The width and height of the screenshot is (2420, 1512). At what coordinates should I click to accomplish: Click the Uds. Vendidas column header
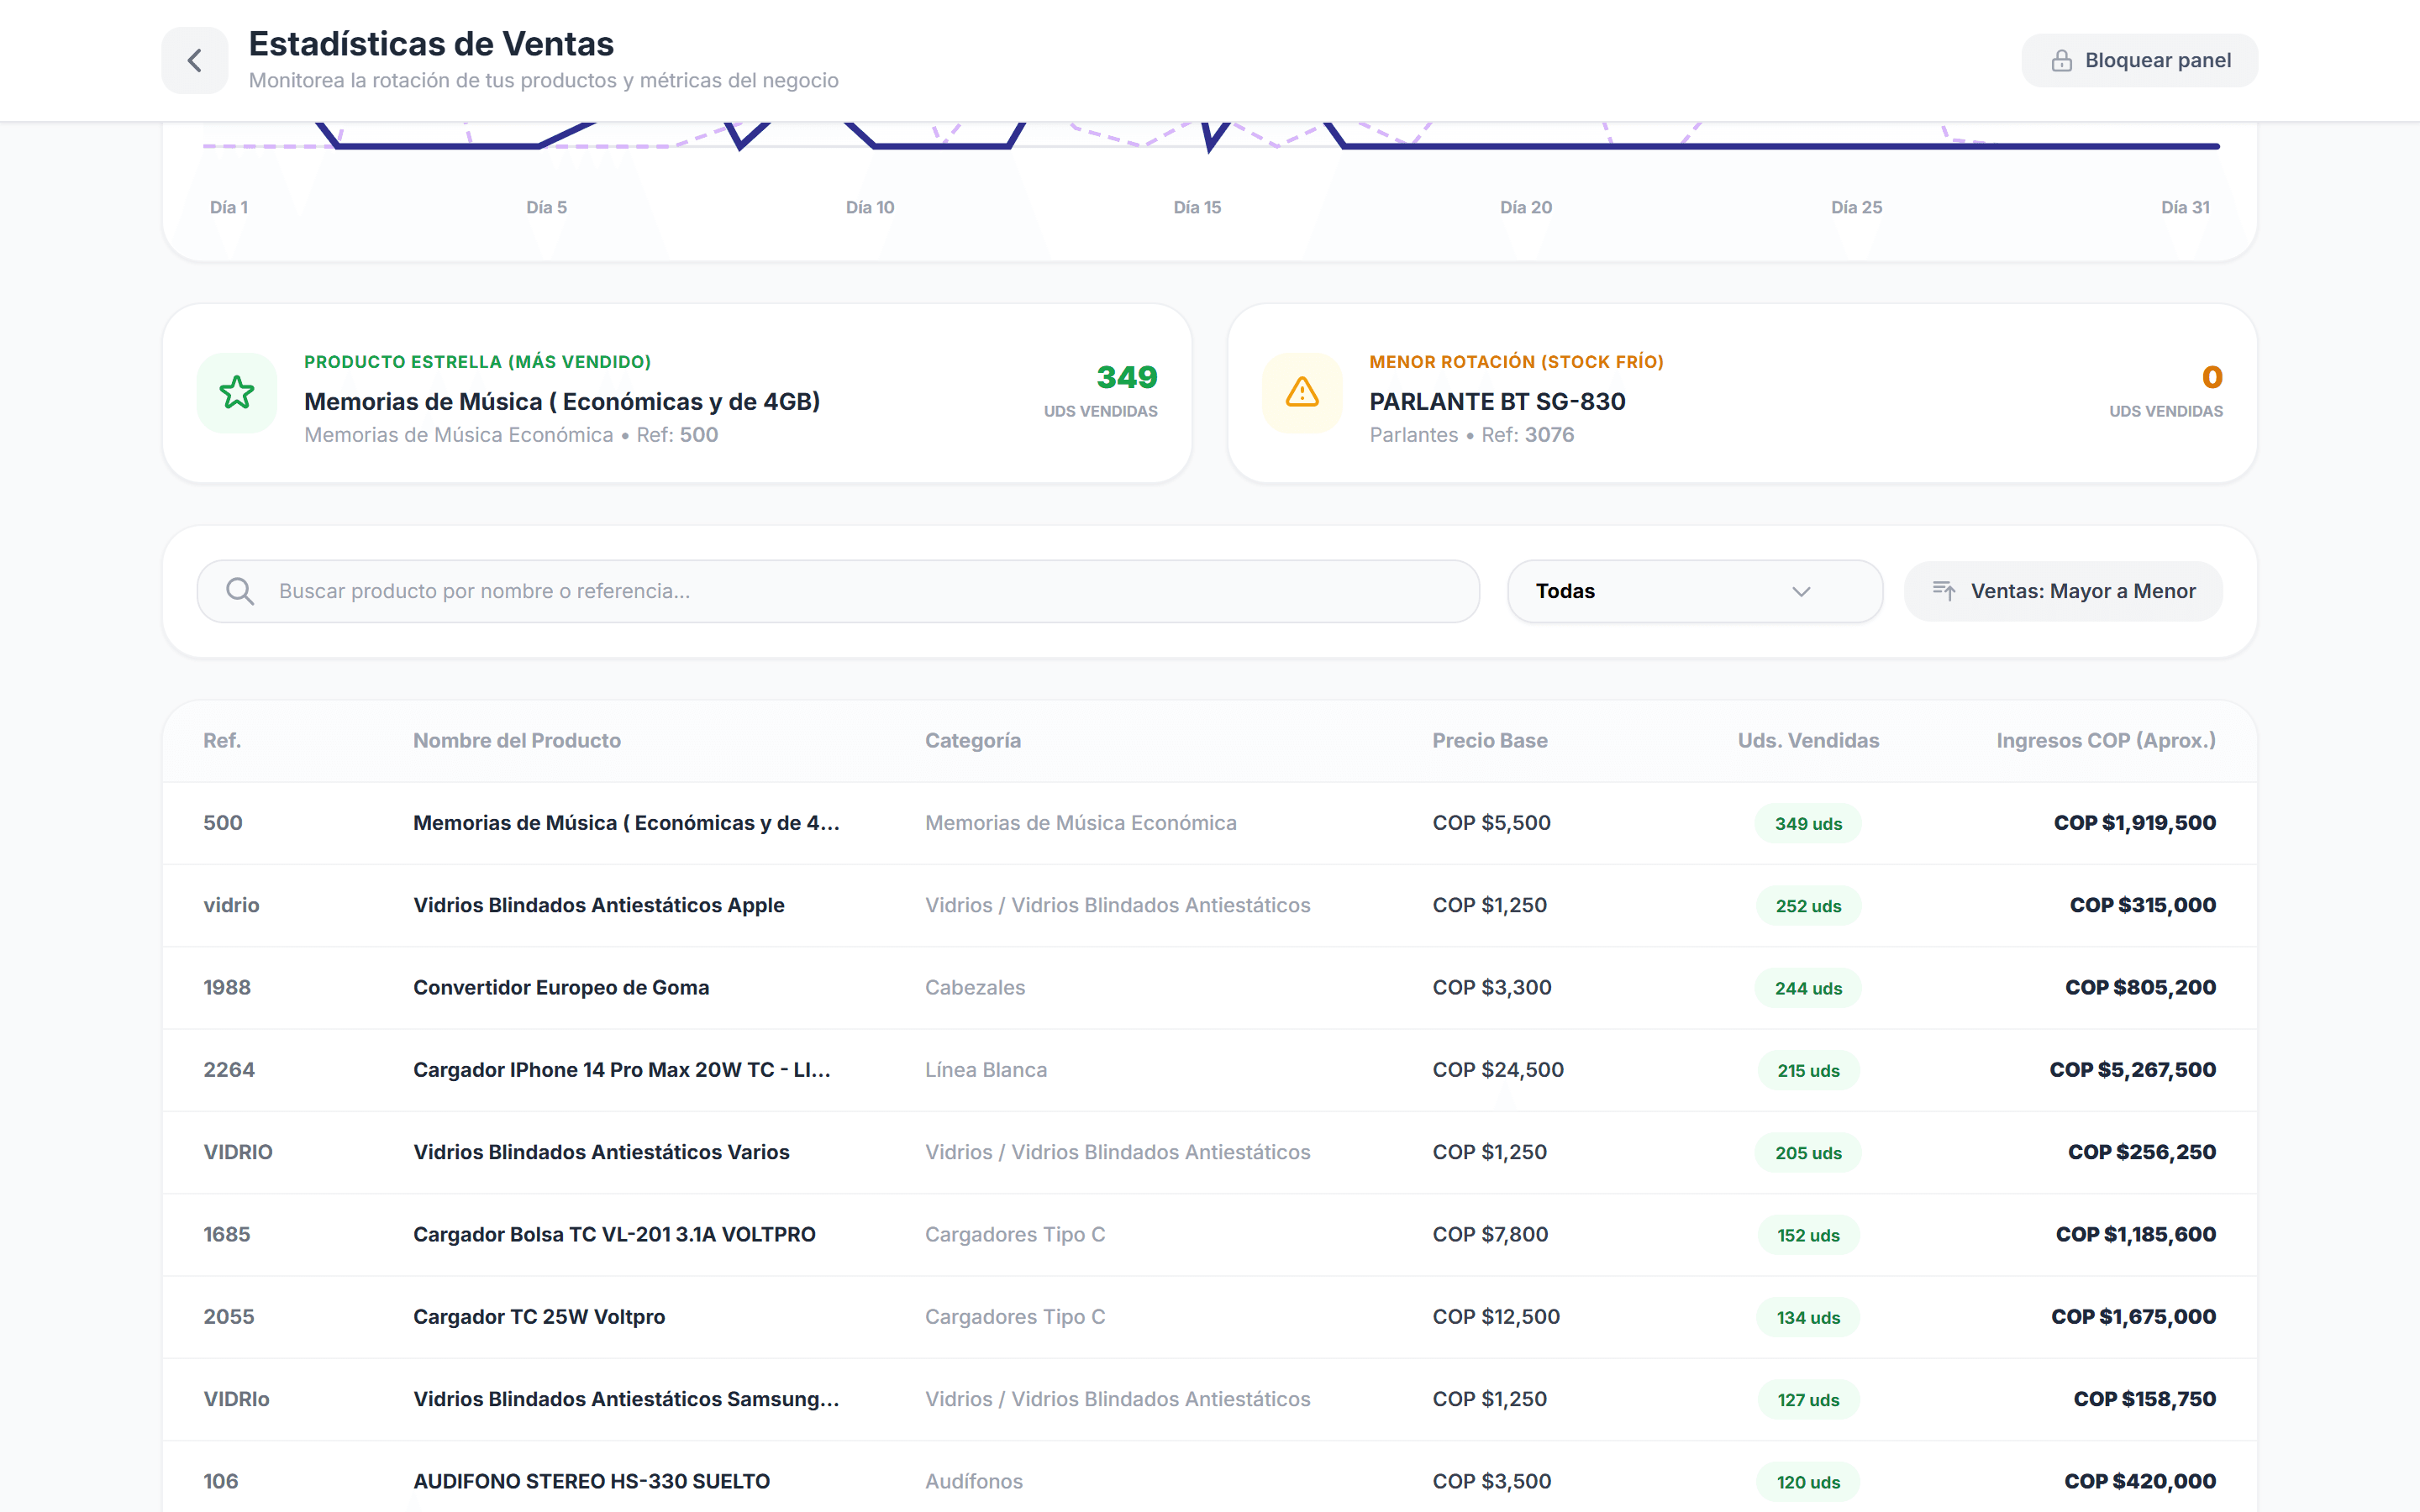coord(1808,740)
